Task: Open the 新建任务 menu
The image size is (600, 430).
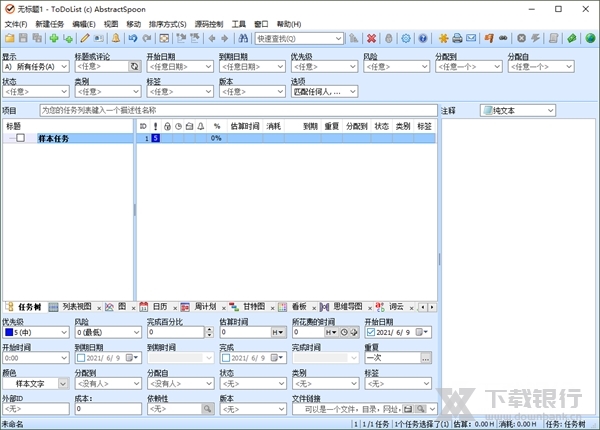Action: [x=50, y=24]
